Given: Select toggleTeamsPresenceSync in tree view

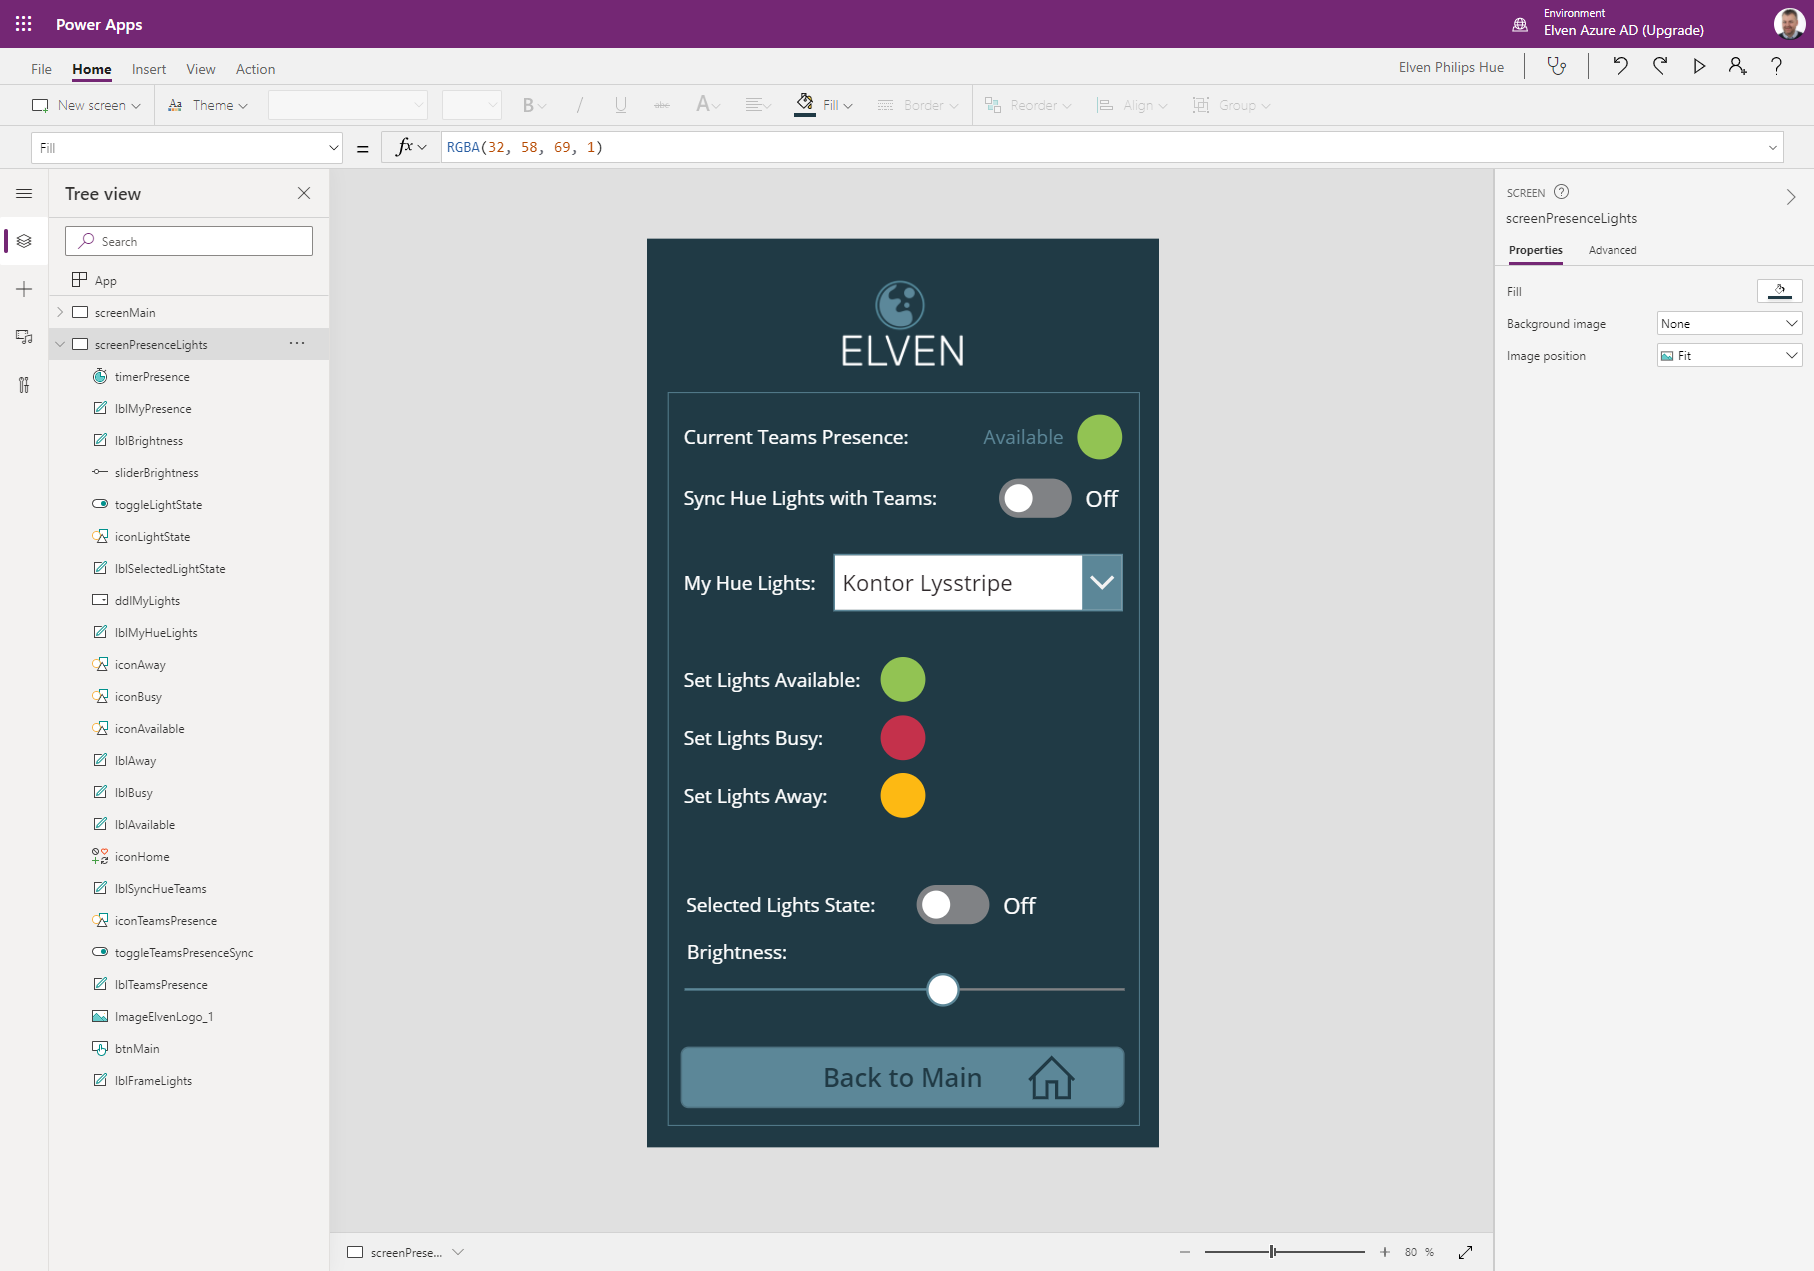Looking at the screenshot, I should pyautogui.click(x=184, y=952).
